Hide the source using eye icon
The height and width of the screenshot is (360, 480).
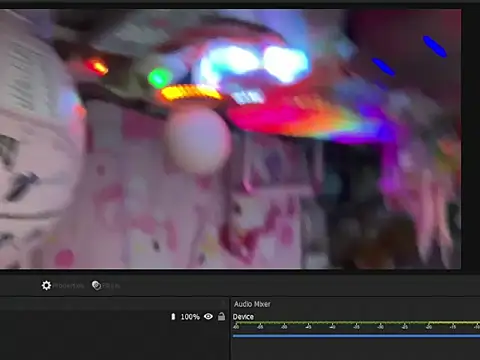coord(208,316)
